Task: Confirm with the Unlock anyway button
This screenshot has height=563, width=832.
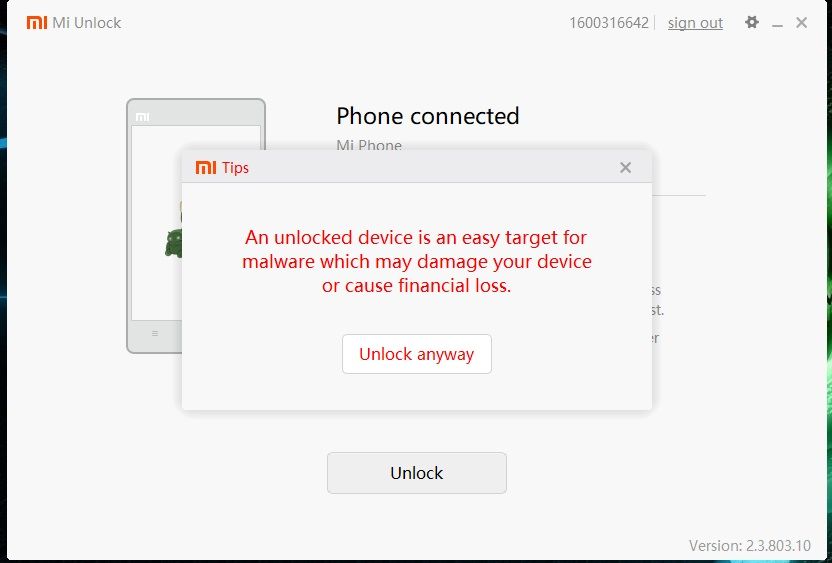Action: point(417,354)
